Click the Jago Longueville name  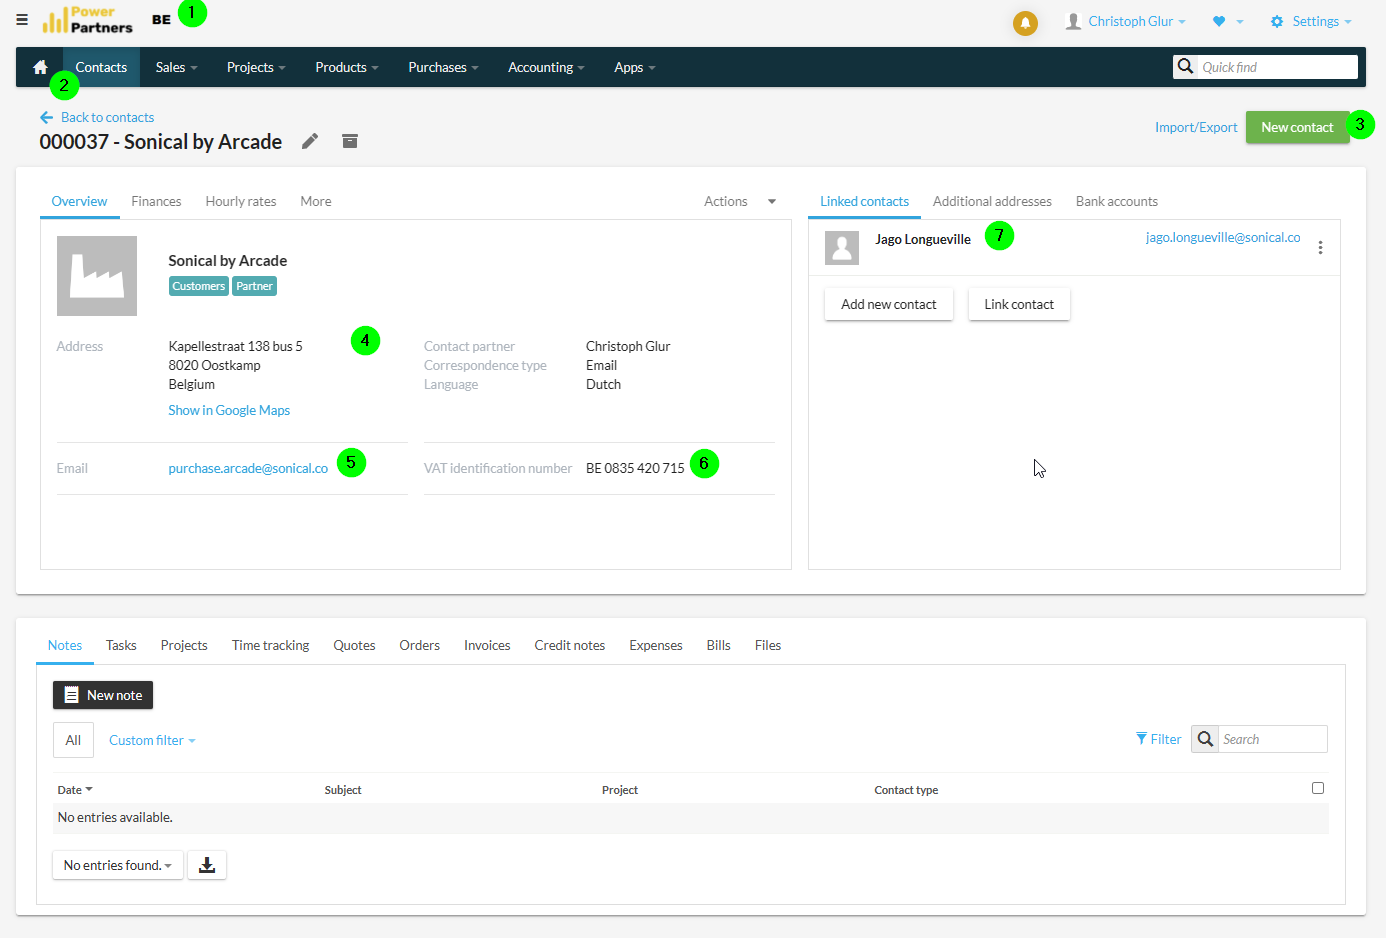point(923,239)
